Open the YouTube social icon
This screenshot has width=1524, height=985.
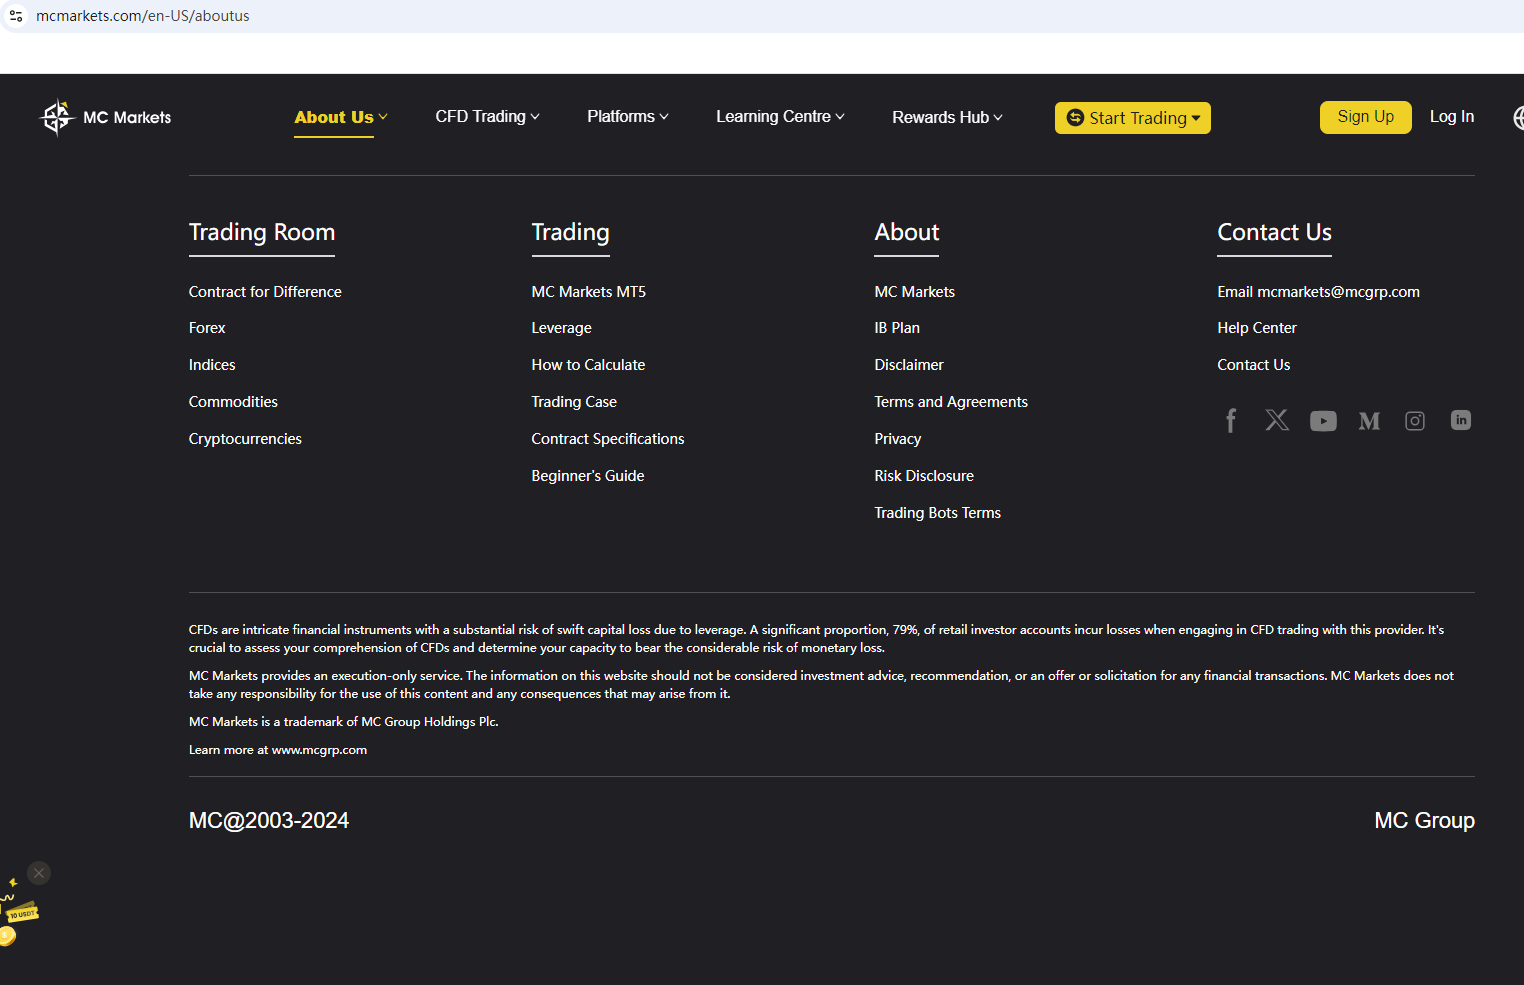pos(1323,421)
